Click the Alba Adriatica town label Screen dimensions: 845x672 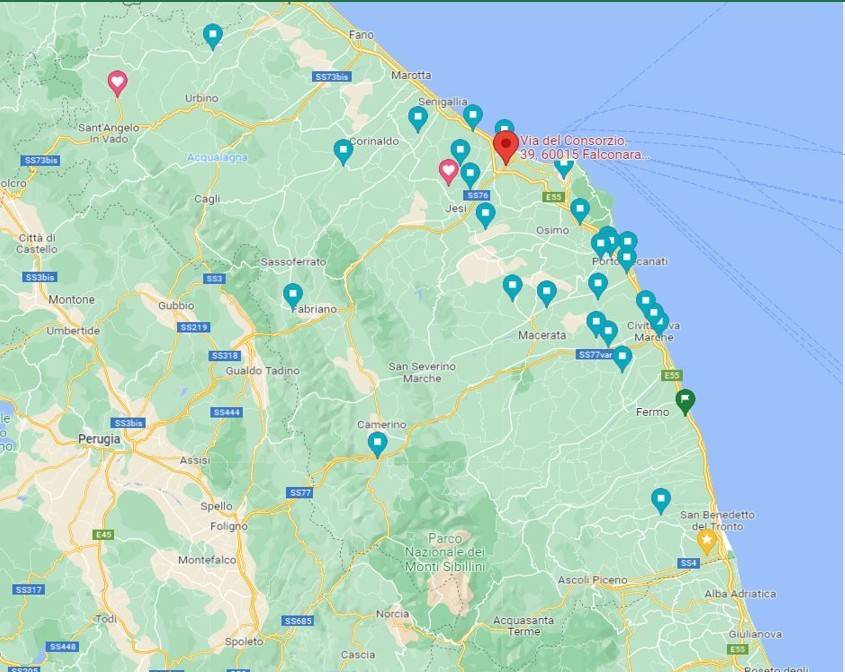(740, 594)
